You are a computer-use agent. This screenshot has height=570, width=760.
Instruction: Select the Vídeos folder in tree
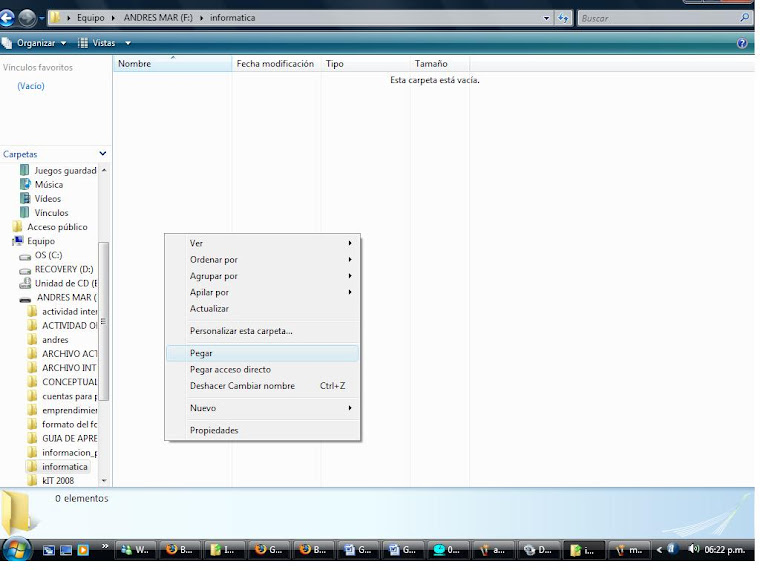pos(41,199)
